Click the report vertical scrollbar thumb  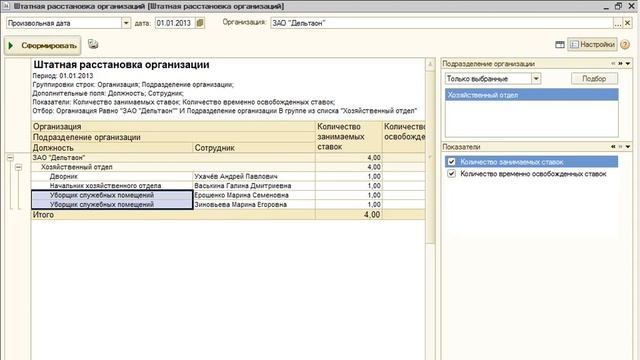click(x=430, y=157)
